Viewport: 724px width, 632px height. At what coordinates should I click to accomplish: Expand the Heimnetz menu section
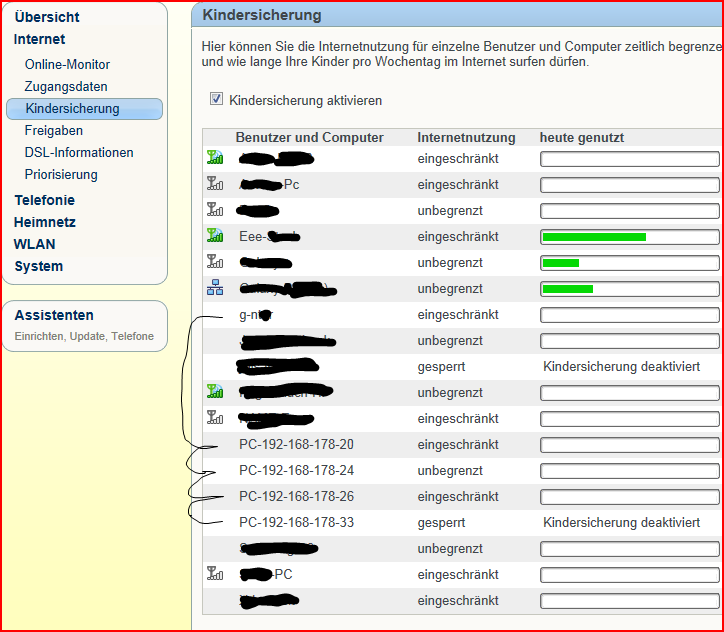coord(44,222)
